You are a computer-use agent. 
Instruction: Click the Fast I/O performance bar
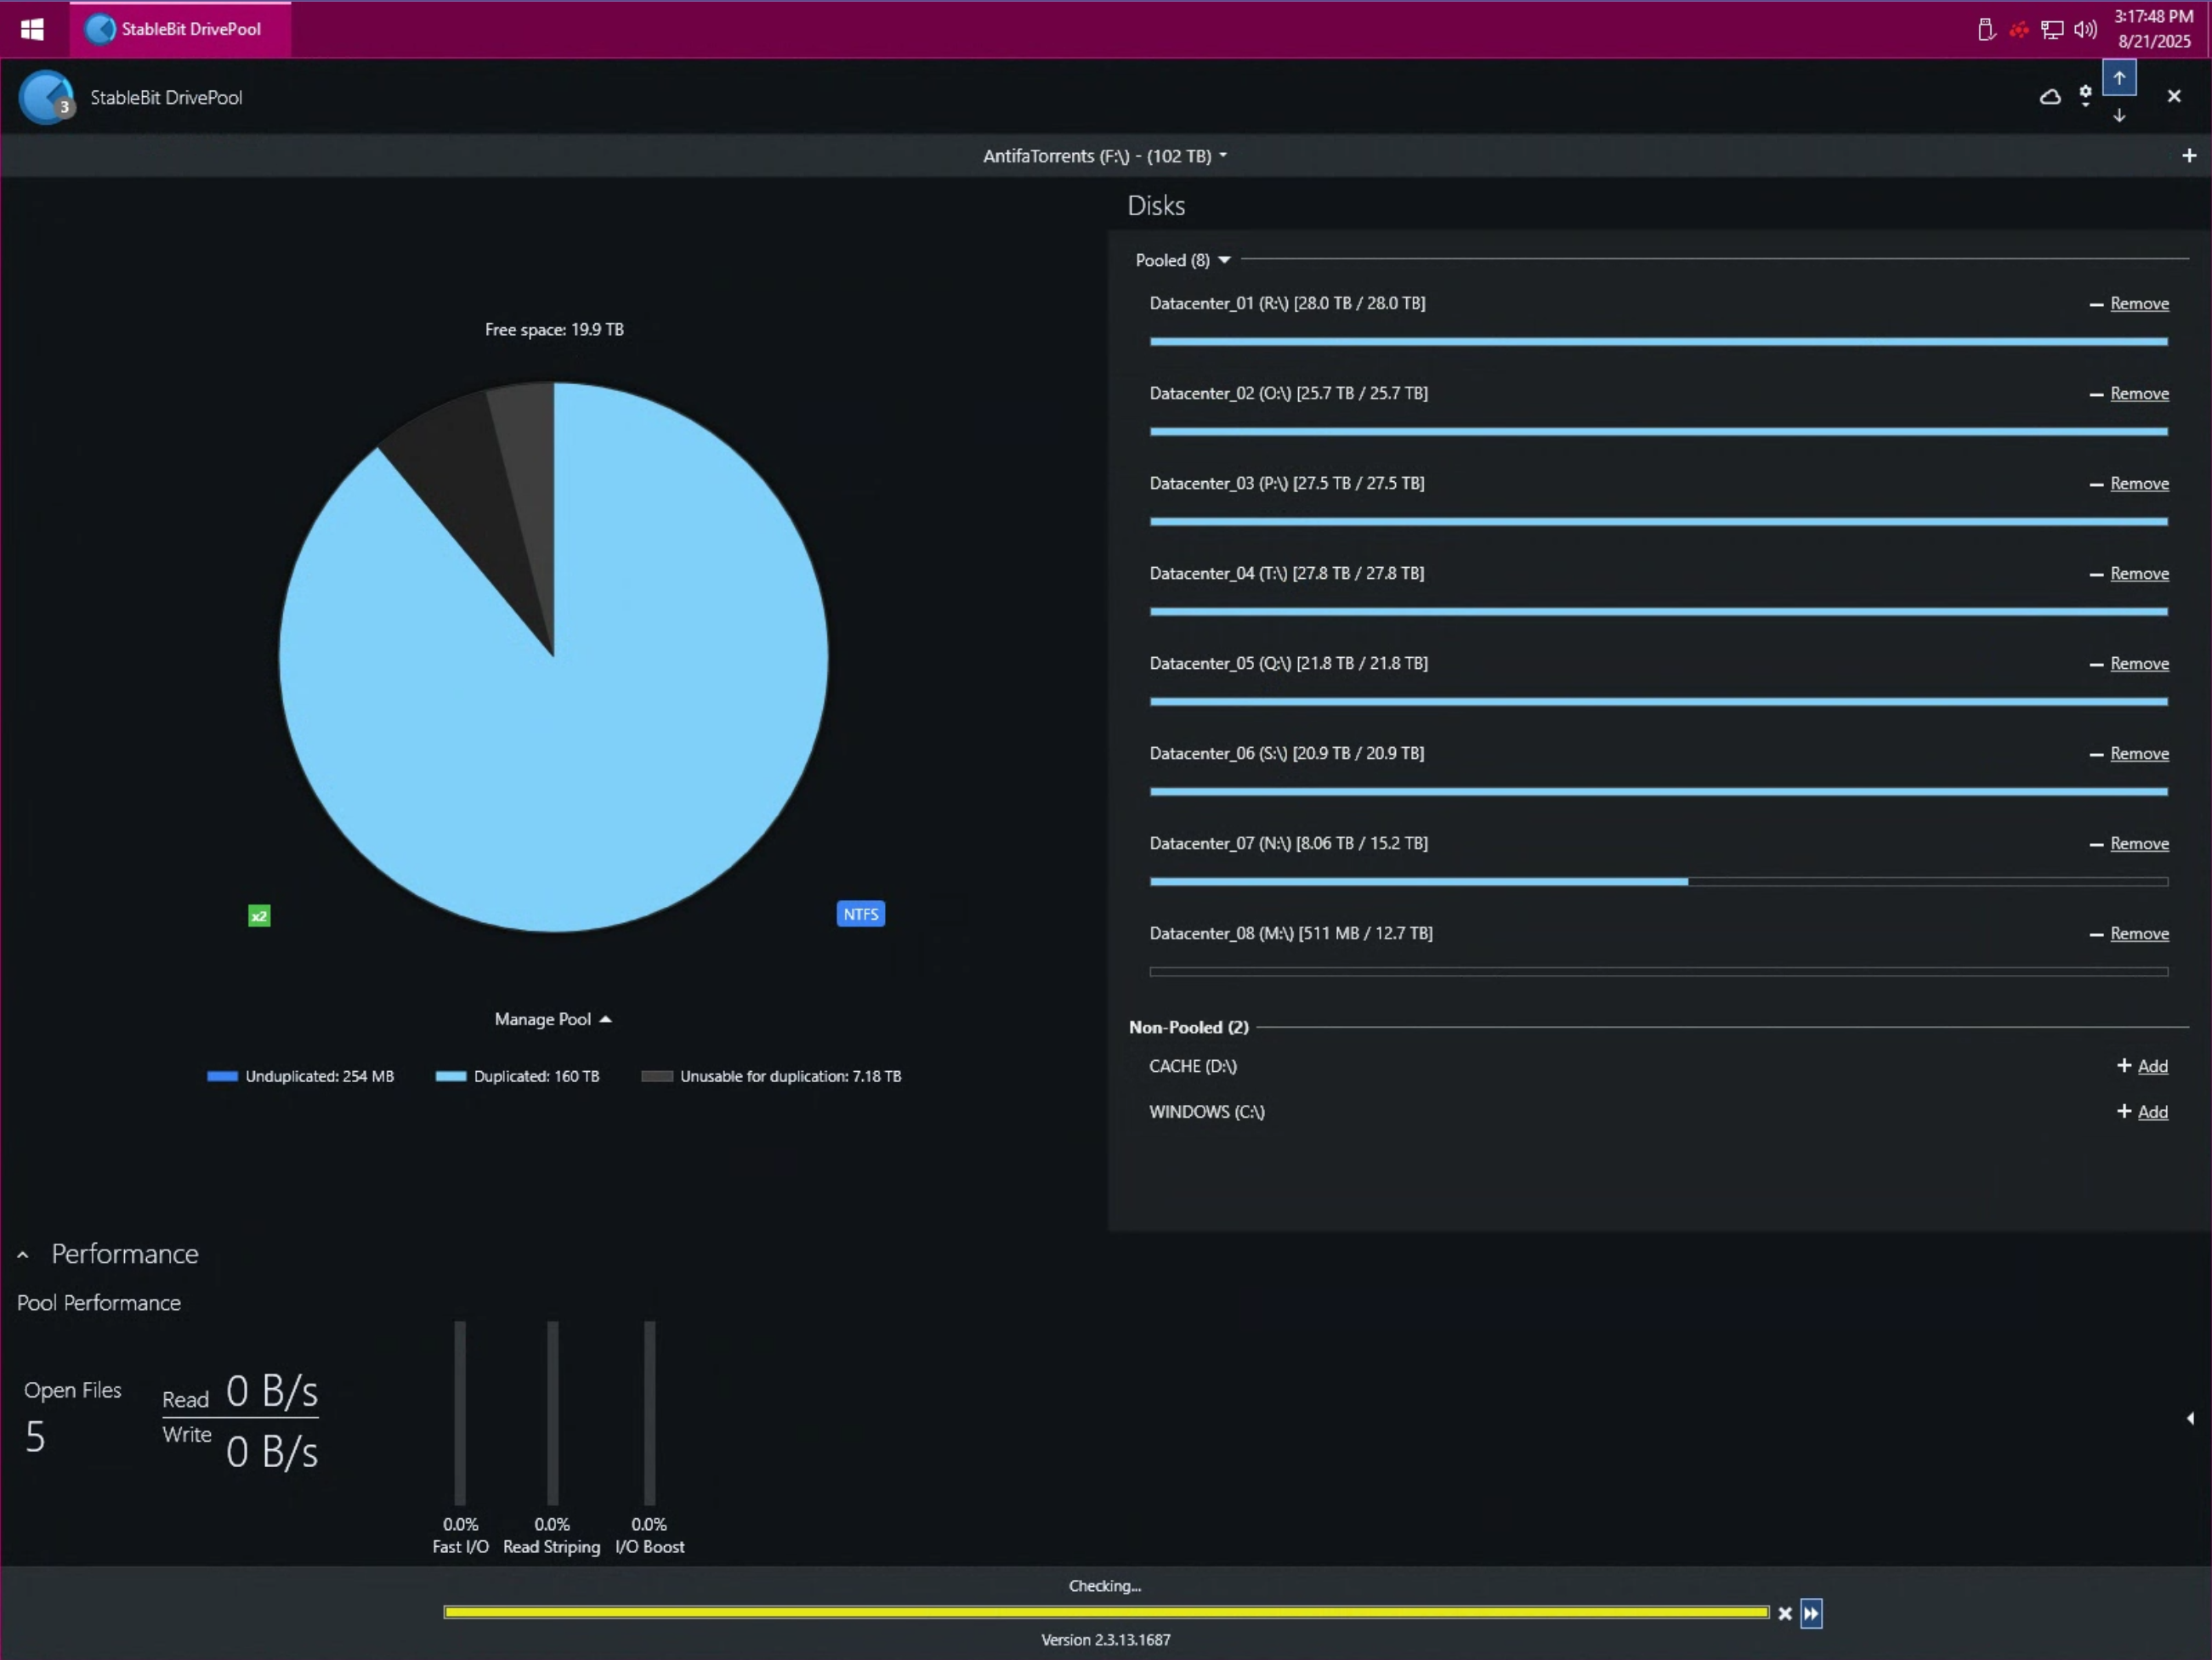[x=460, y=1413]
